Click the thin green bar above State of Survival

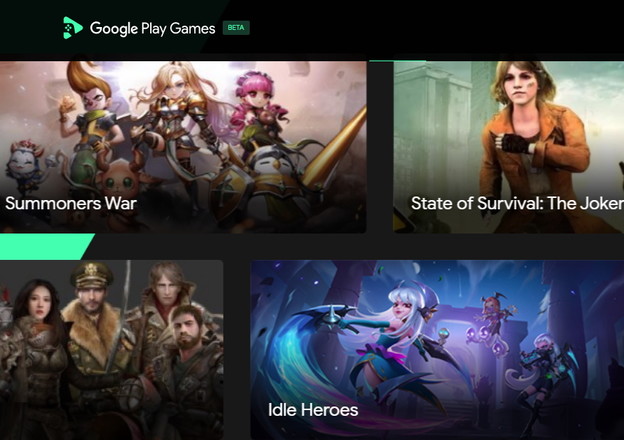point(397,61)
